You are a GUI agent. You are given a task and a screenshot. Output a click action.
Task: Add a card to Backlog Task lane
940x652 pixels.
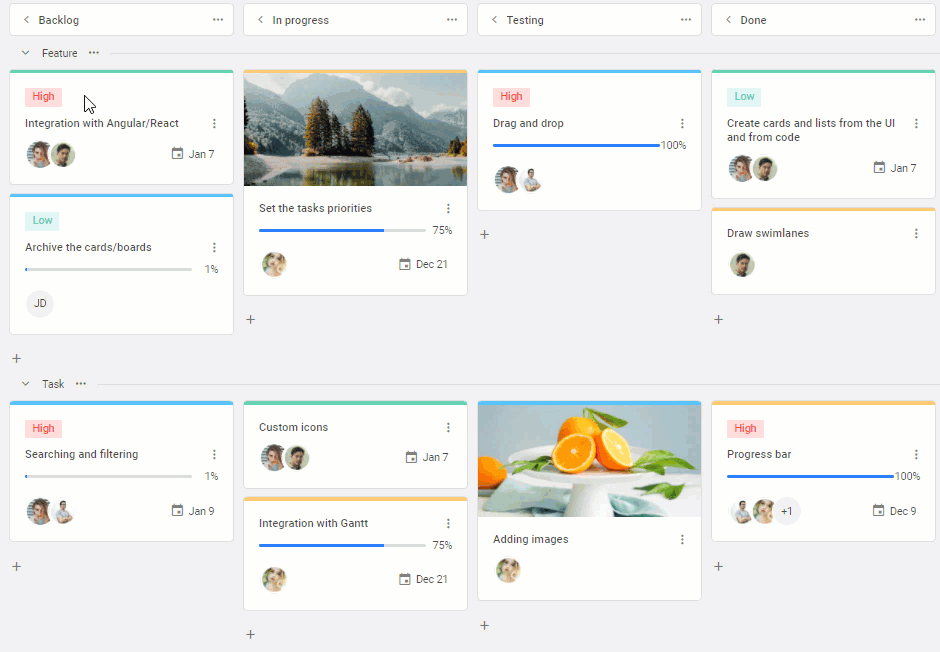(x=17, y=566)
